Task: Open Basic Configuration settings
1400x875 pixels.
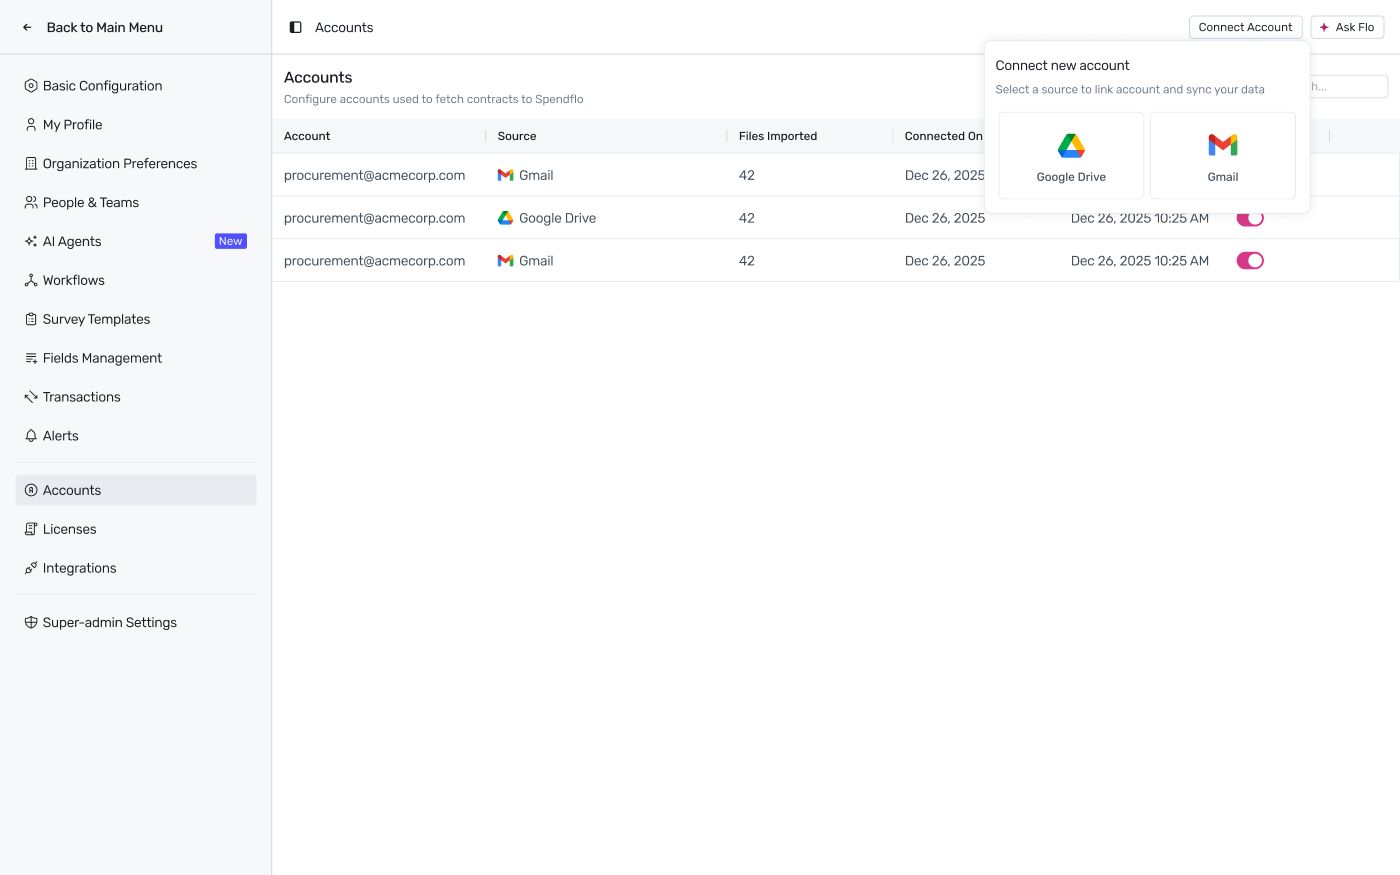Action: pos(136,86)
